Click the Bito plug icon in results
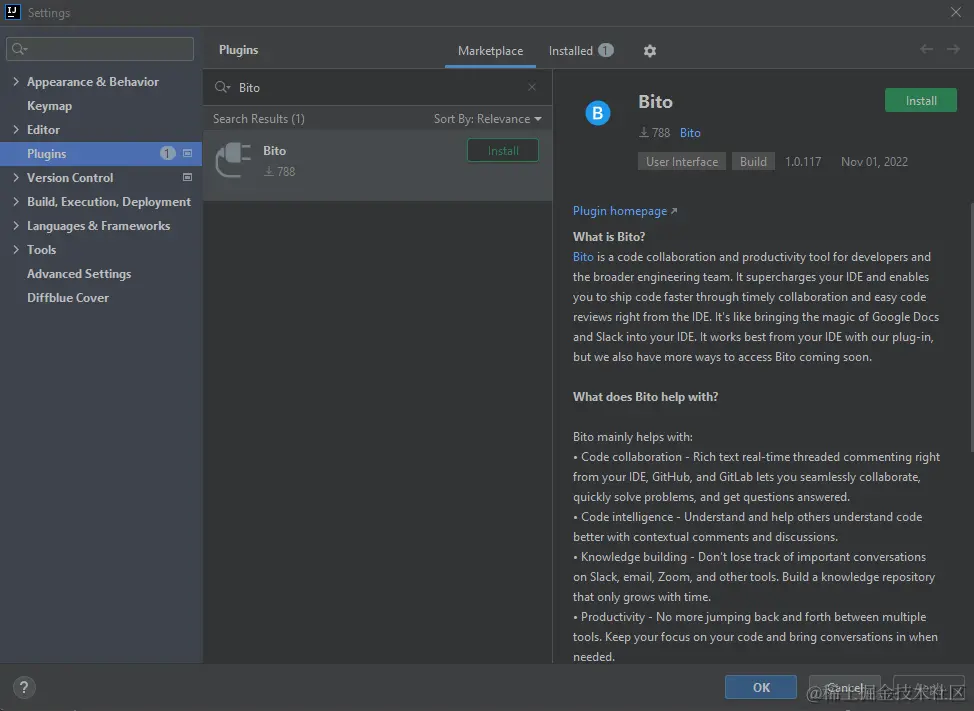 coord(233,160)
